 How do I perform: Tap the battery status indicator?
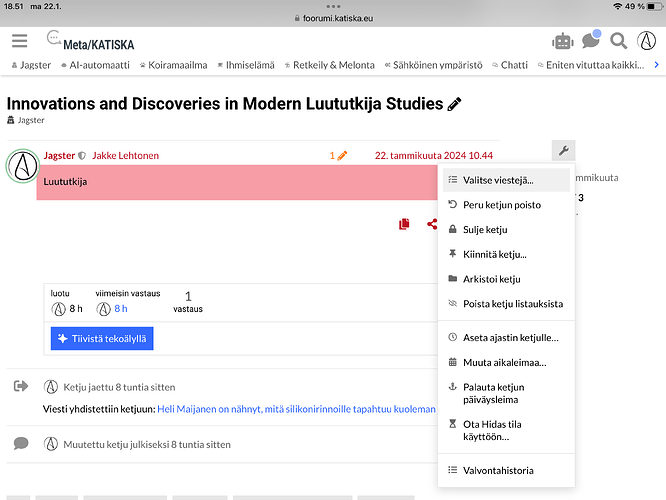655,6
